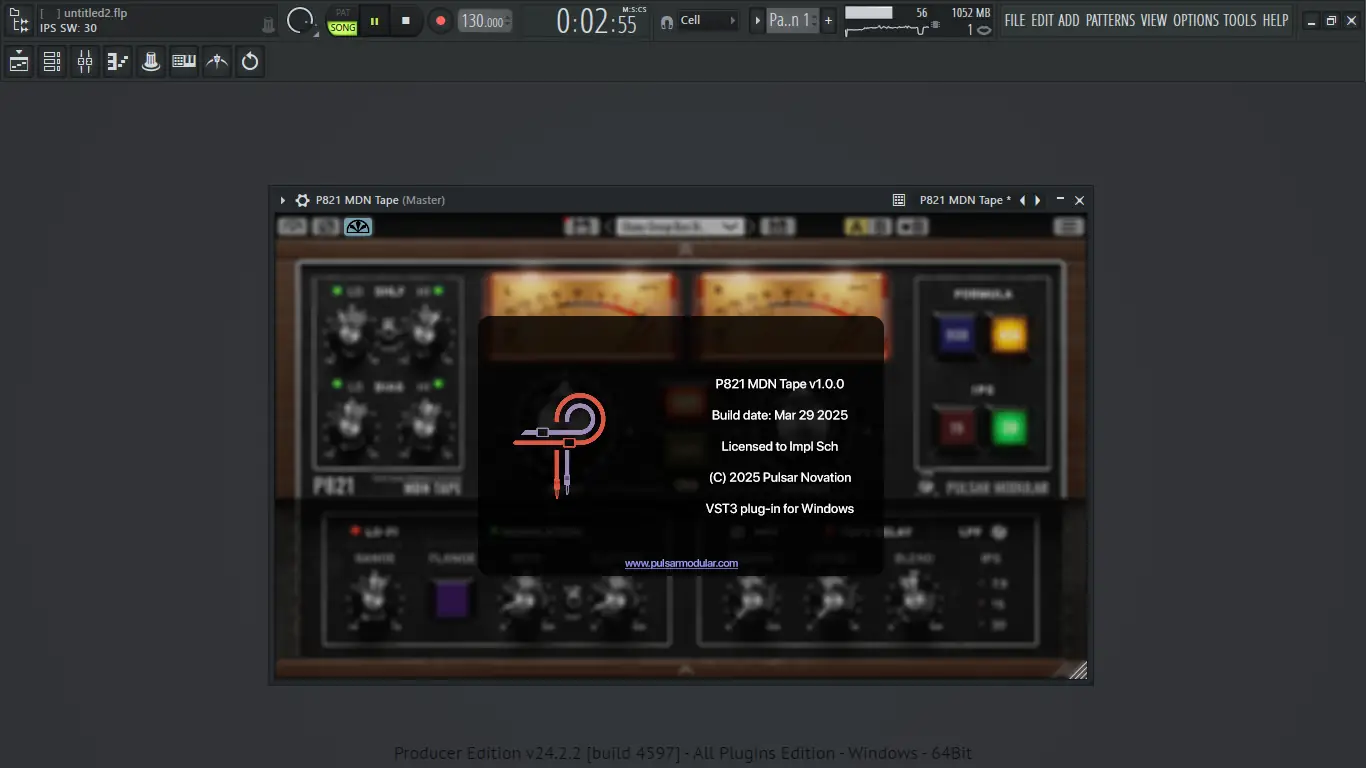1366x768 pixels.
Task: Click the 130.000 tempo field
Action: coord(485,21)
